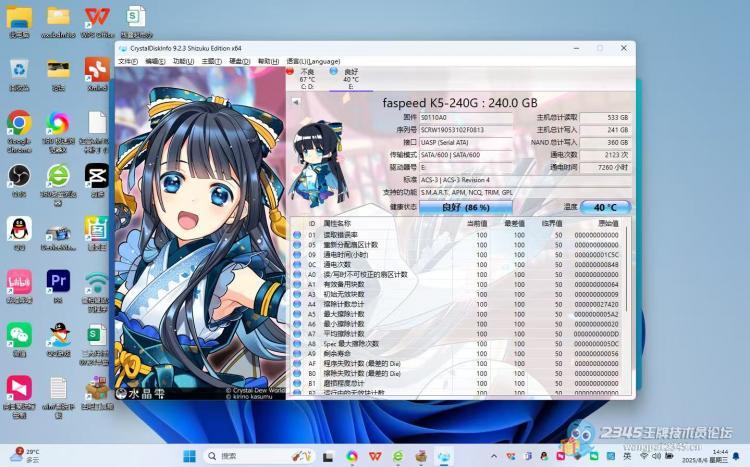Open the Task View taskbar icon

pyautogui.click(x=328, y=456)
